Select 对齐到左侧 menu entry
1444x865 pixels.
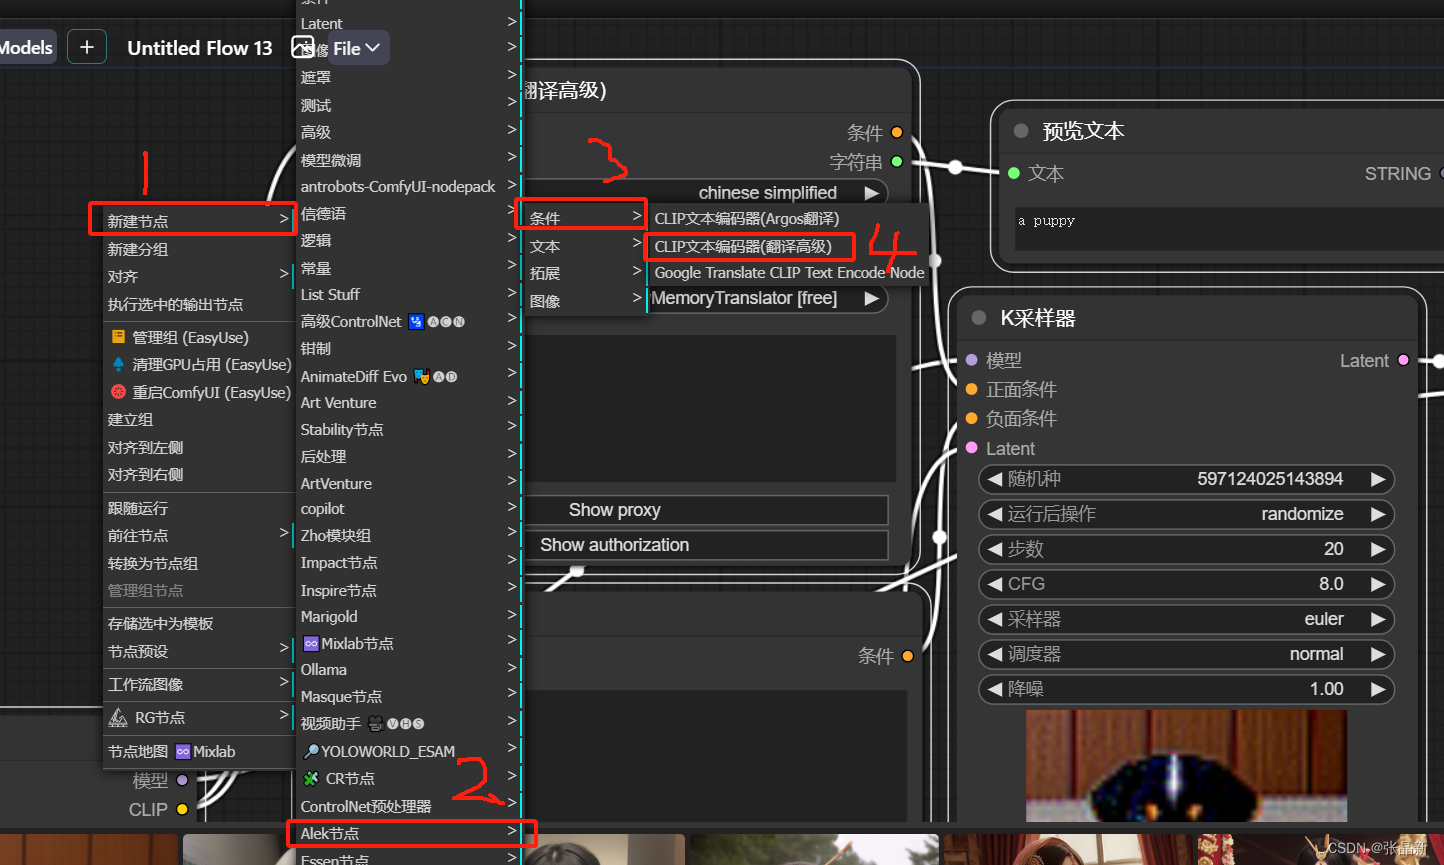click(x=198, y=447)
